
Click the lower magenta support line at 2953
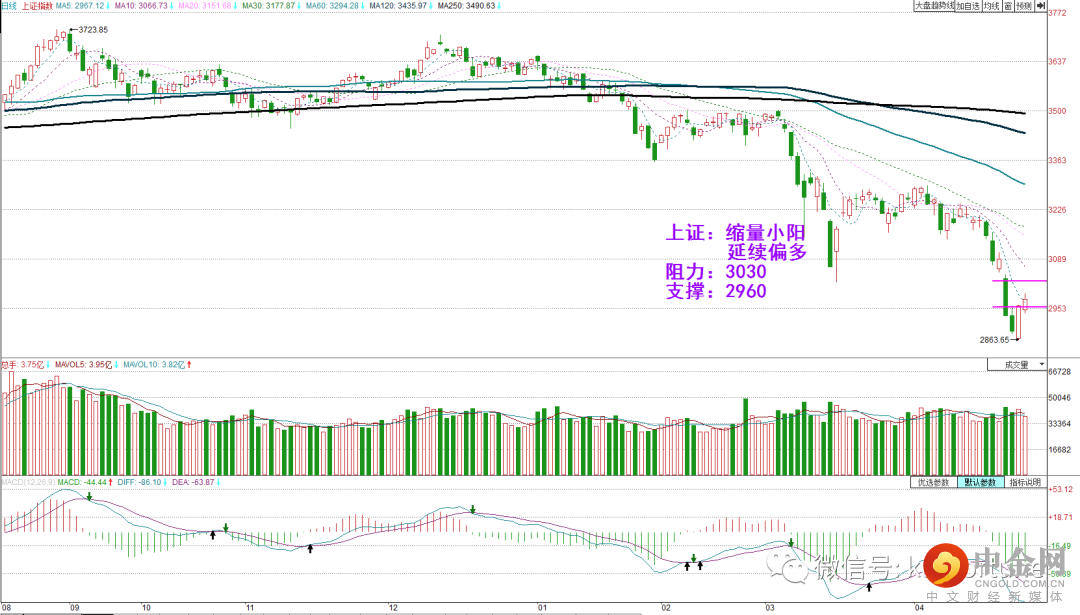1019,307
